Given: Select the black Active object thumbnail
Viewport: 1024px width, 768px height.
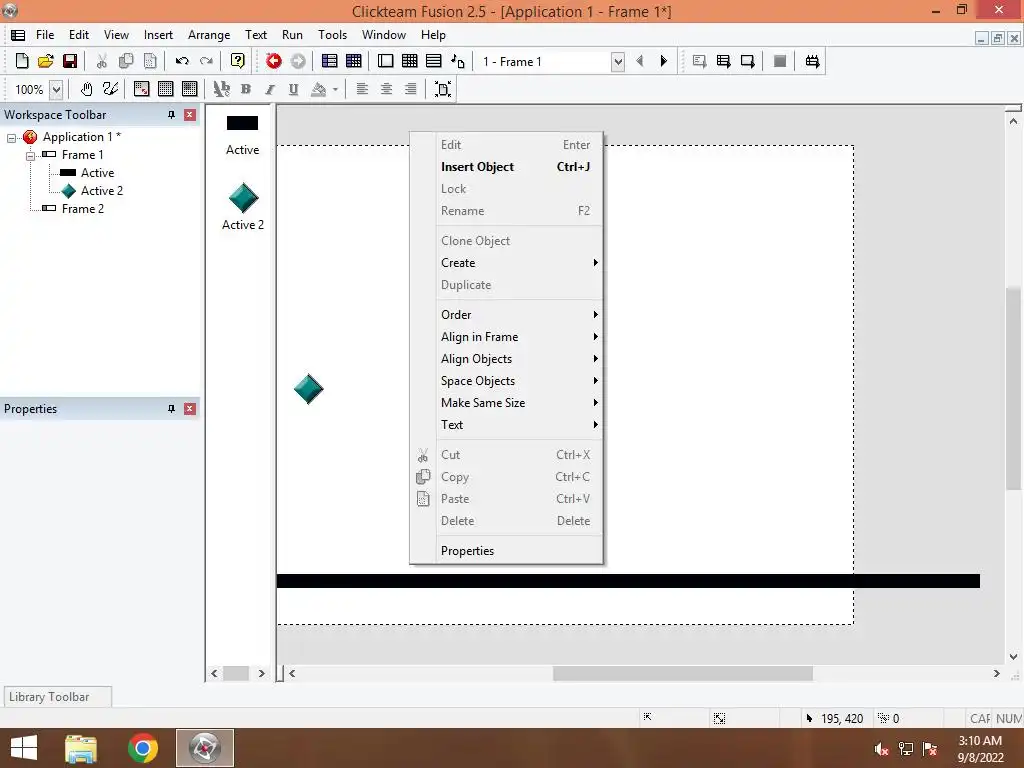Looking at the screenshot, I should [x=242, y=123].
